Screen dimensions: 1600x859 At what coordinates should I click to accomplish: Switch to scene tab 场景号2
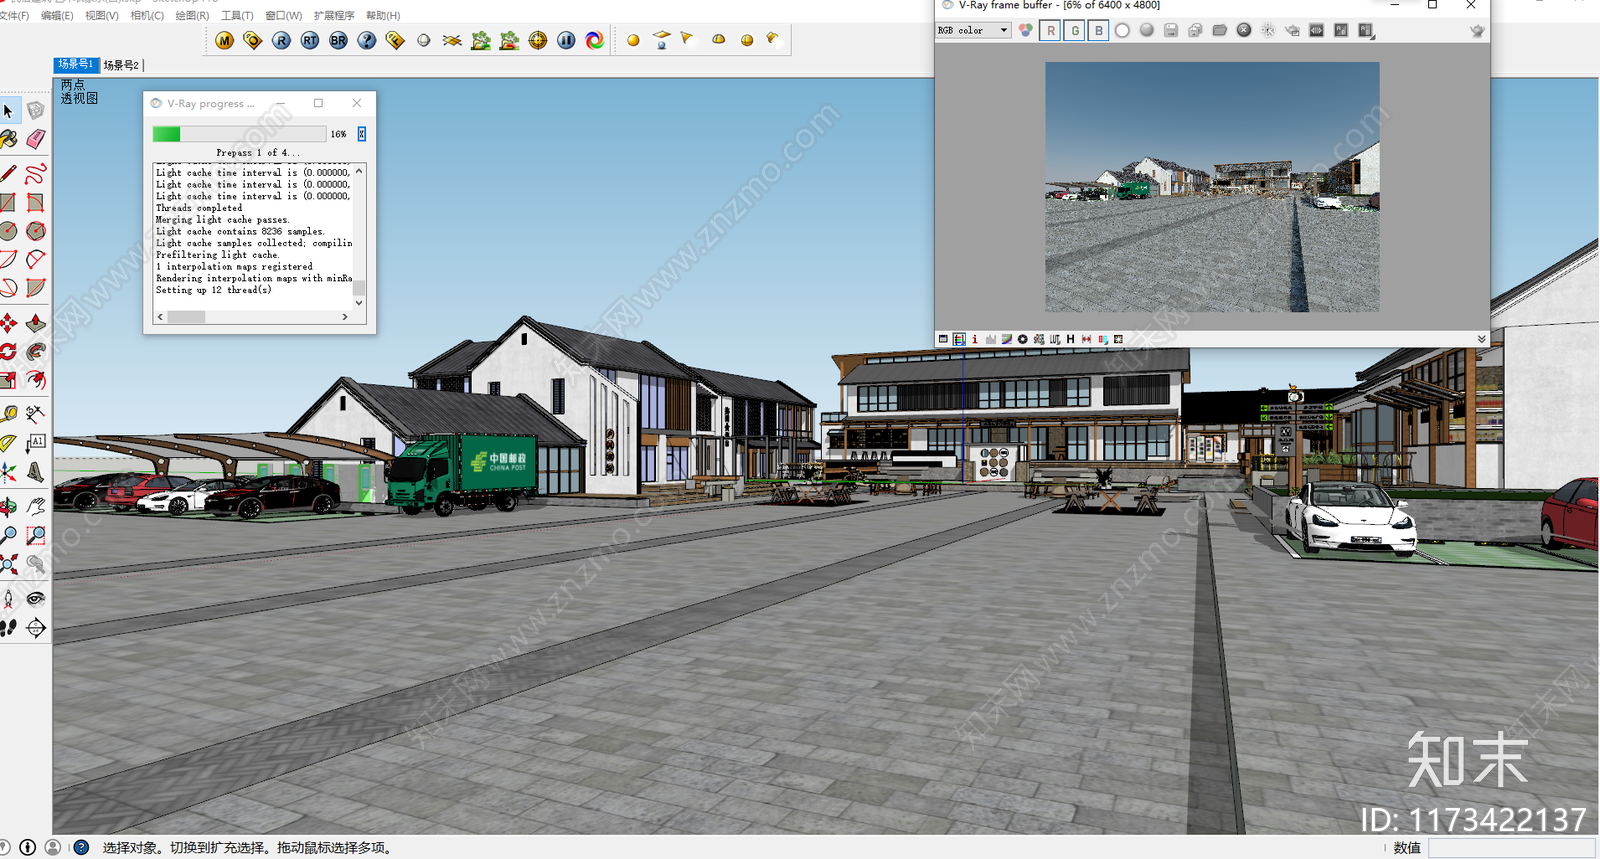tap(121, 65)
